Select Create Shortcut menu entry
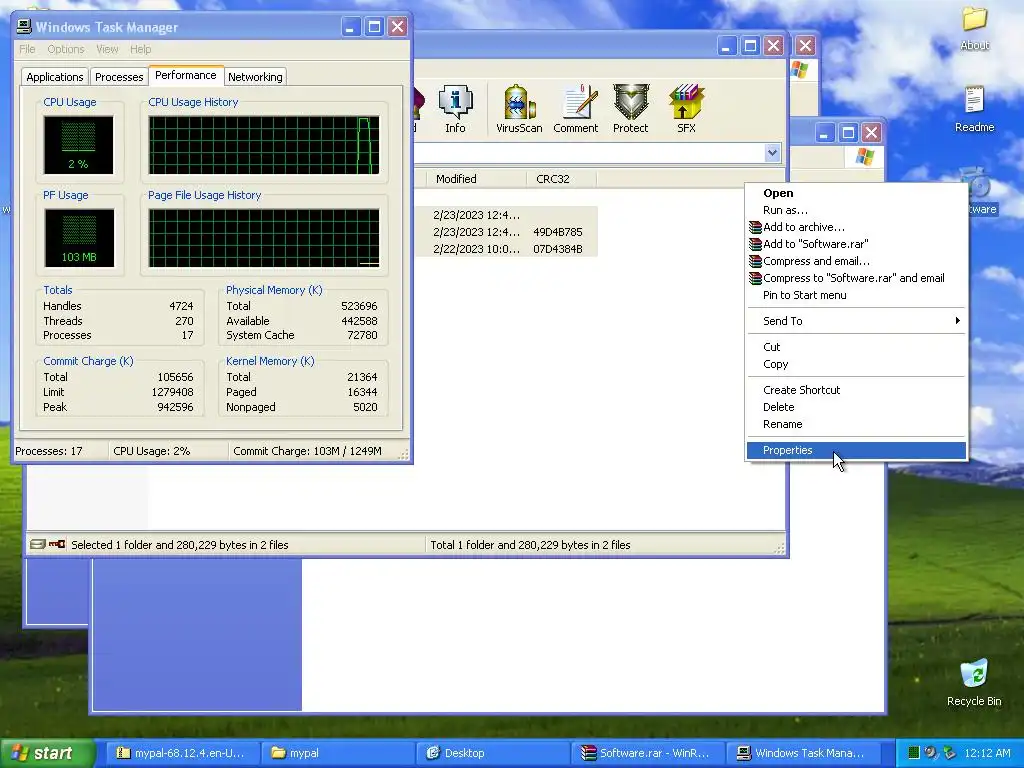 tap(856, 390)
